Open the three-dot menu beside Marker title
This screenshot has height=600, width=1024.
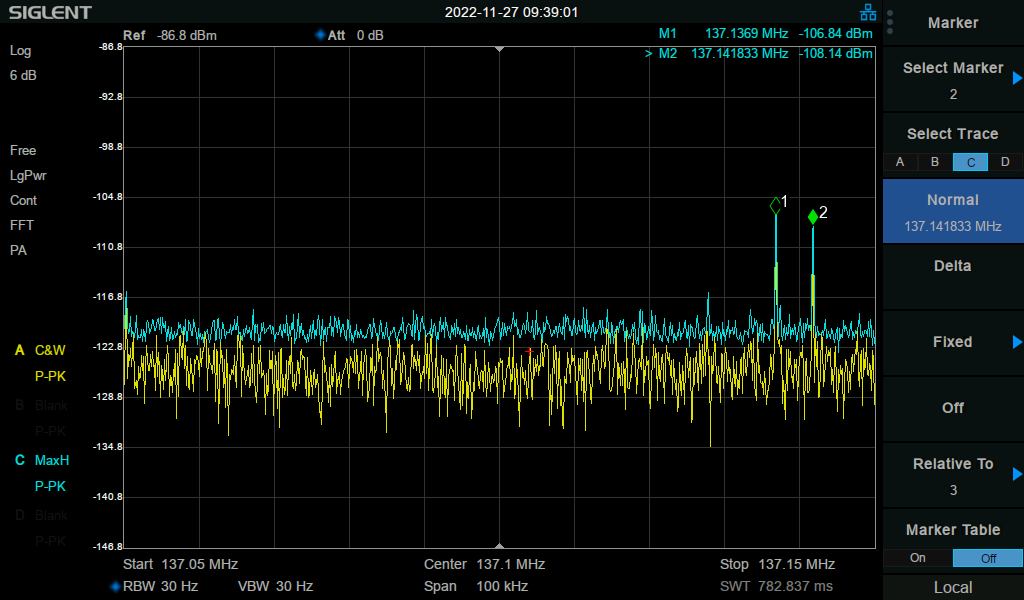(x=890, y=23)
